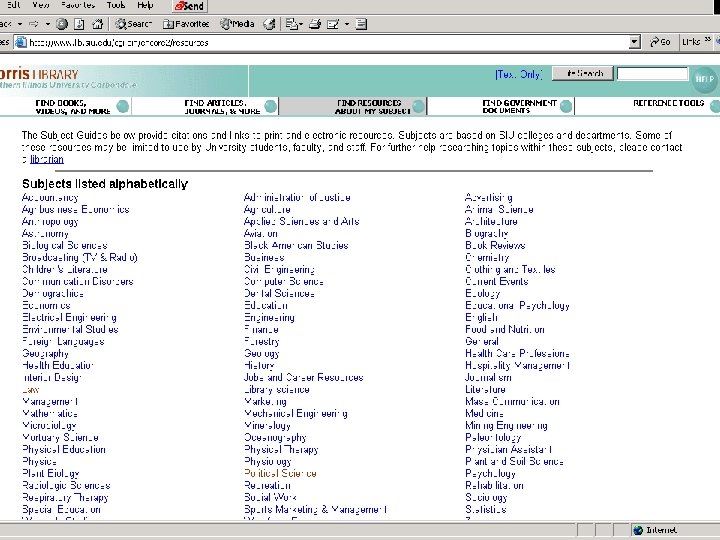The image size is (720, 540).
Task: Open the Mass Communication link
Action: 512,401
